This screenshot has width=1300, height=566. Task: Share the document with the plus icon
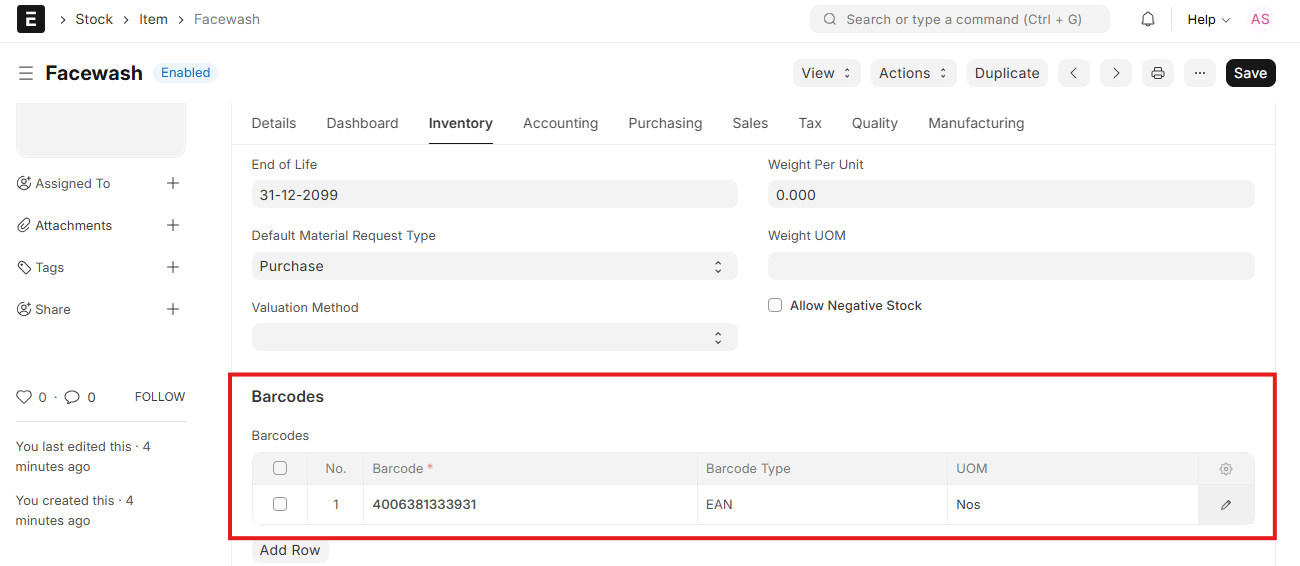point(173,309)
